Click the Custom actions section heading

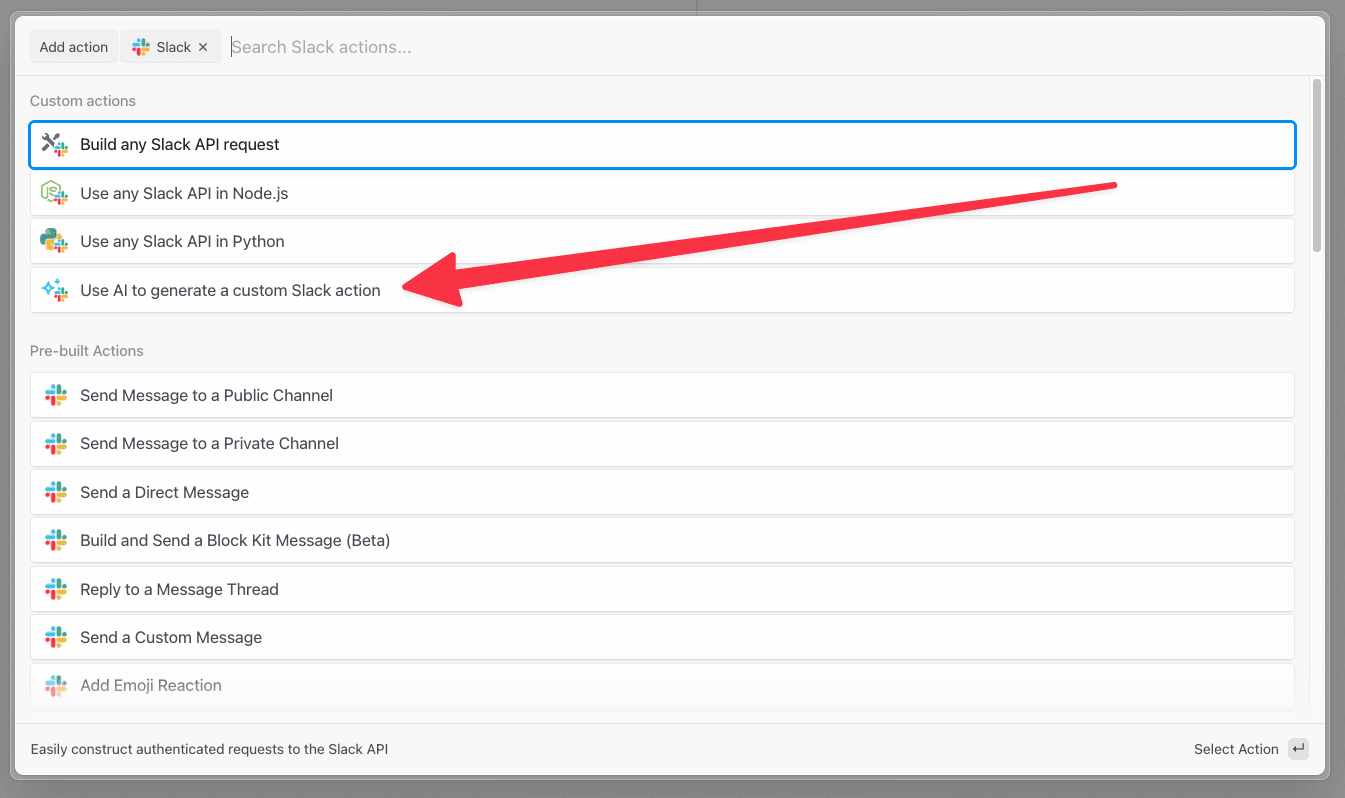[83, 101]
